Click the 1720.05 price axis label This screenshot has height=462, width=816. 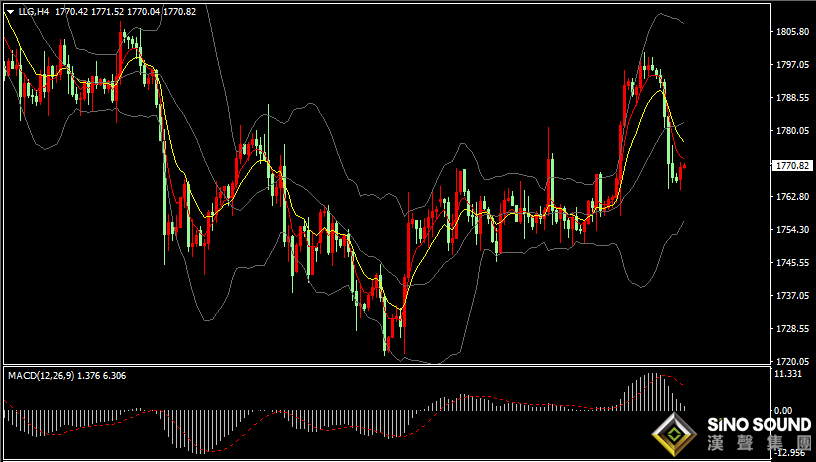point(792,361)
